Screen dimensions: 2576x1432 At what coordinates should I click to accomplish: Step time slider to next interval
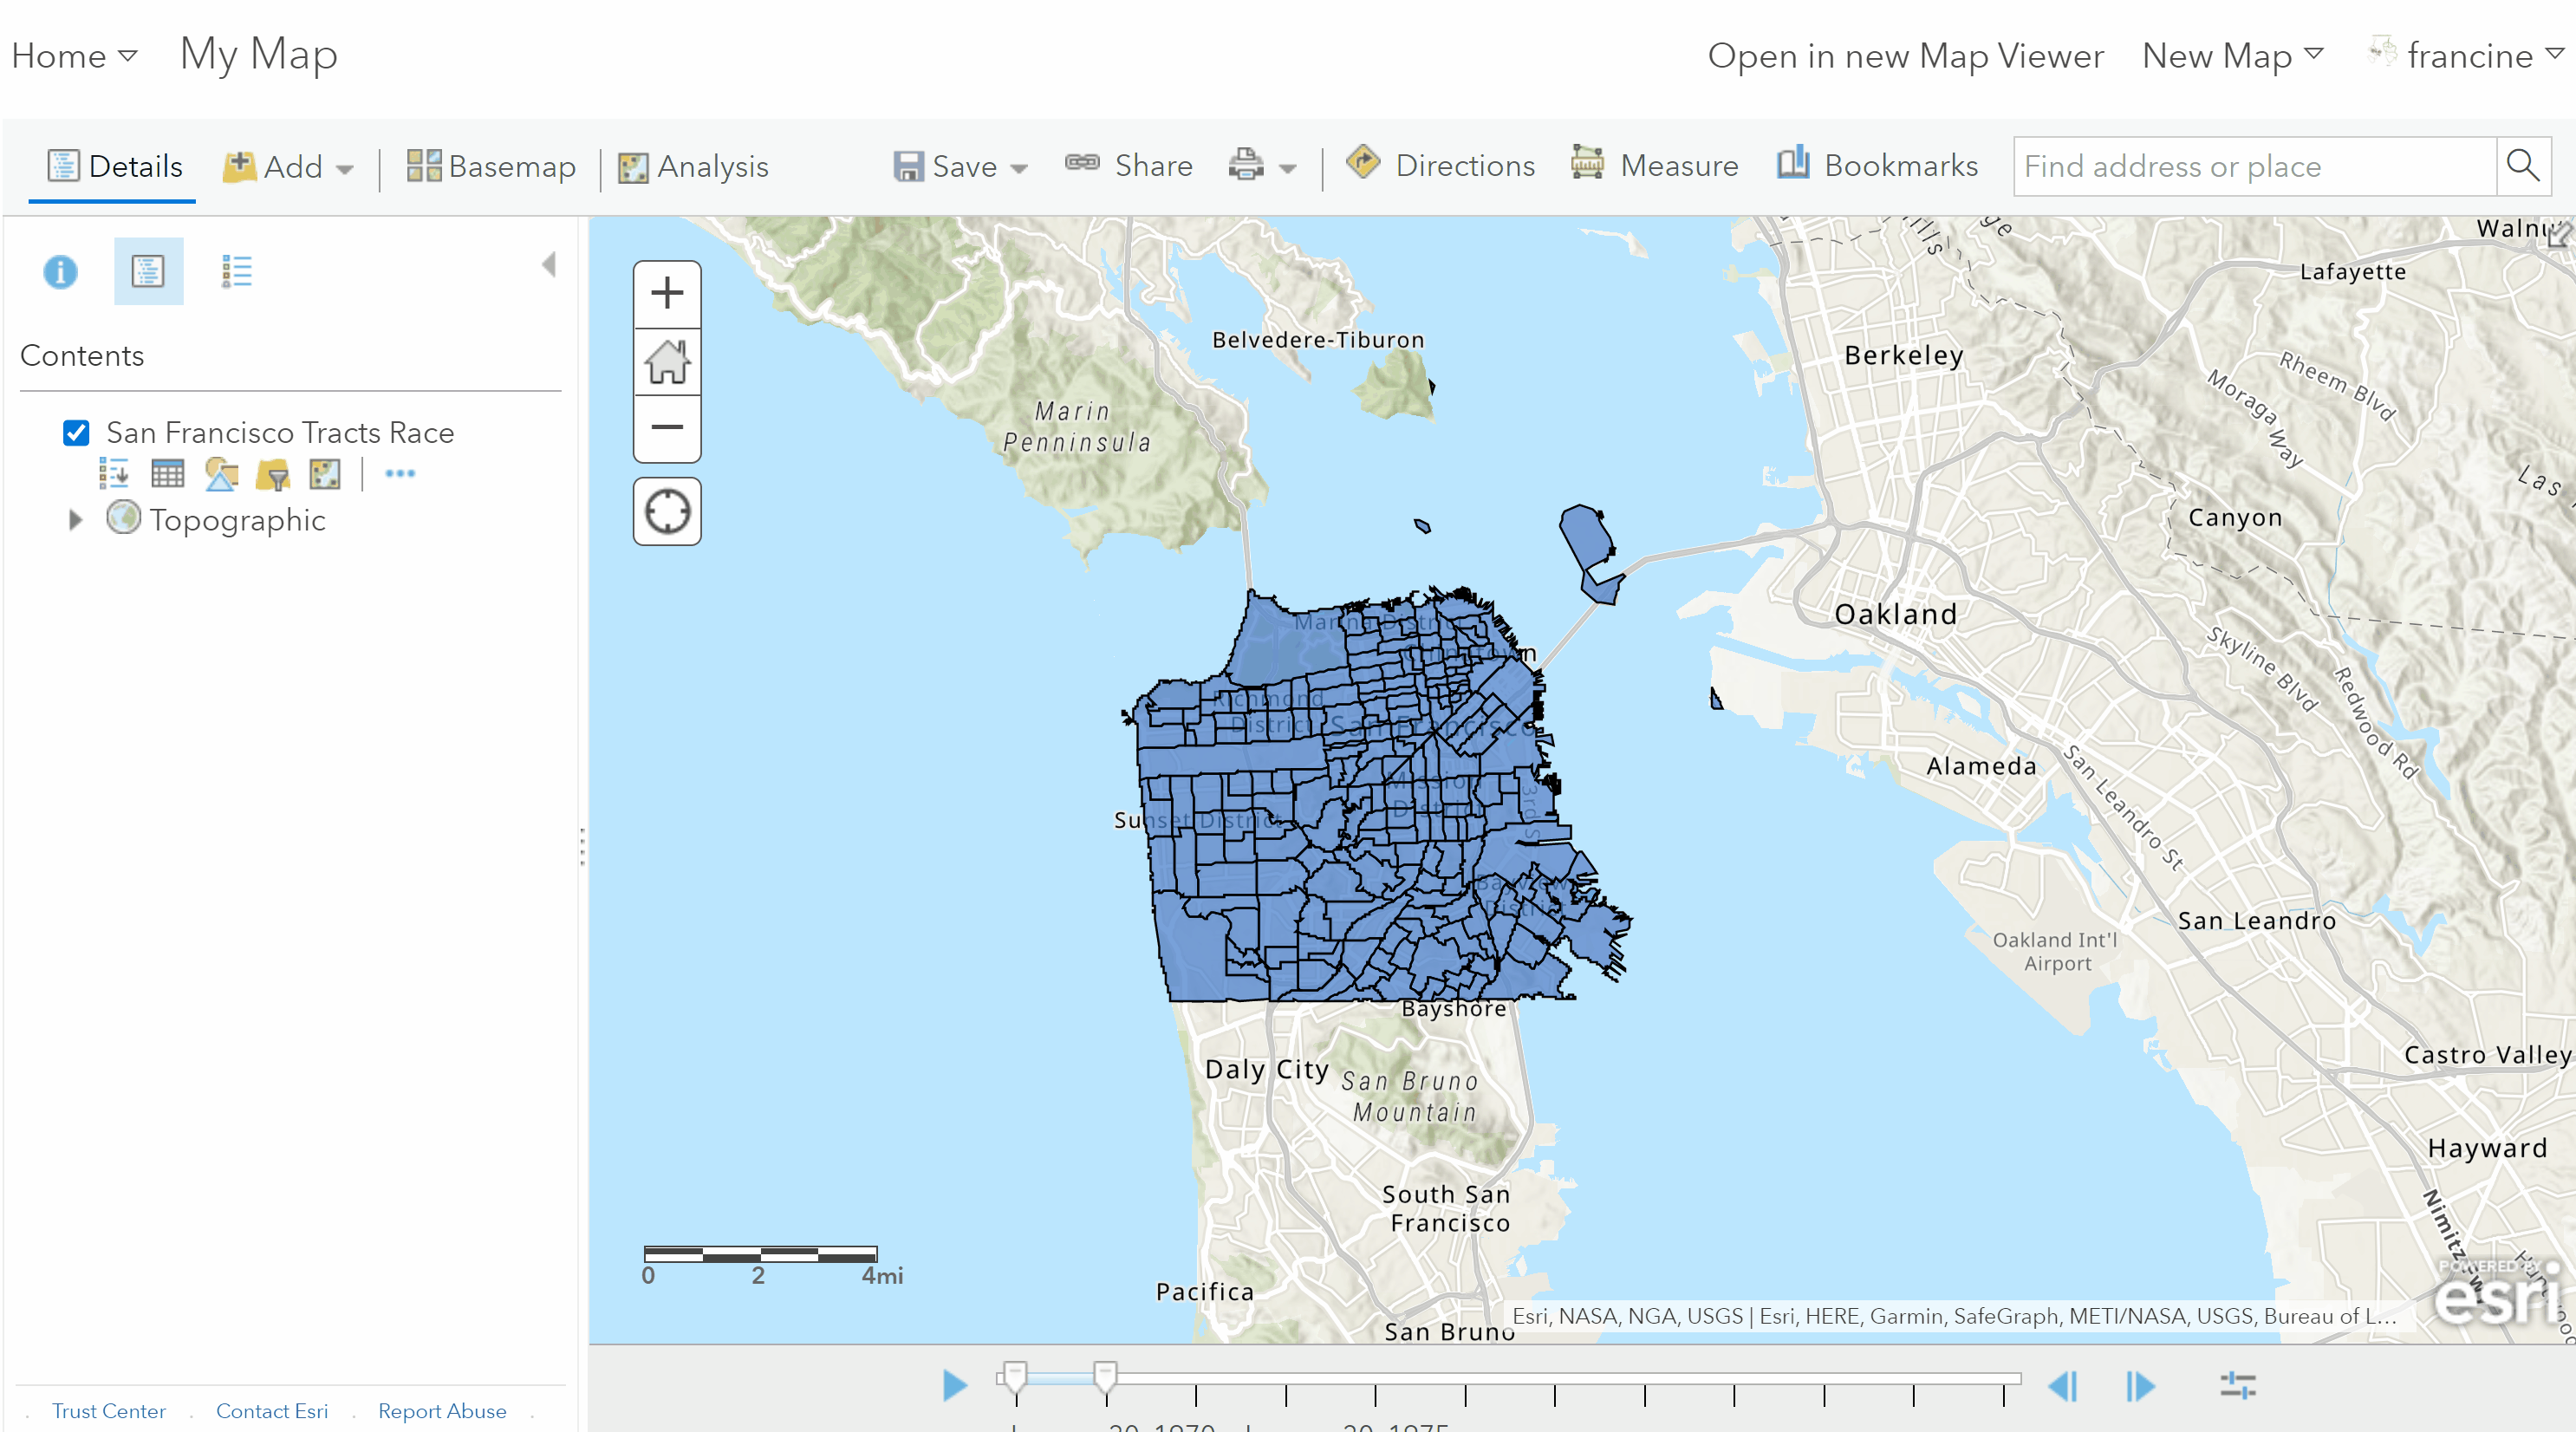coord(2140,1385)
